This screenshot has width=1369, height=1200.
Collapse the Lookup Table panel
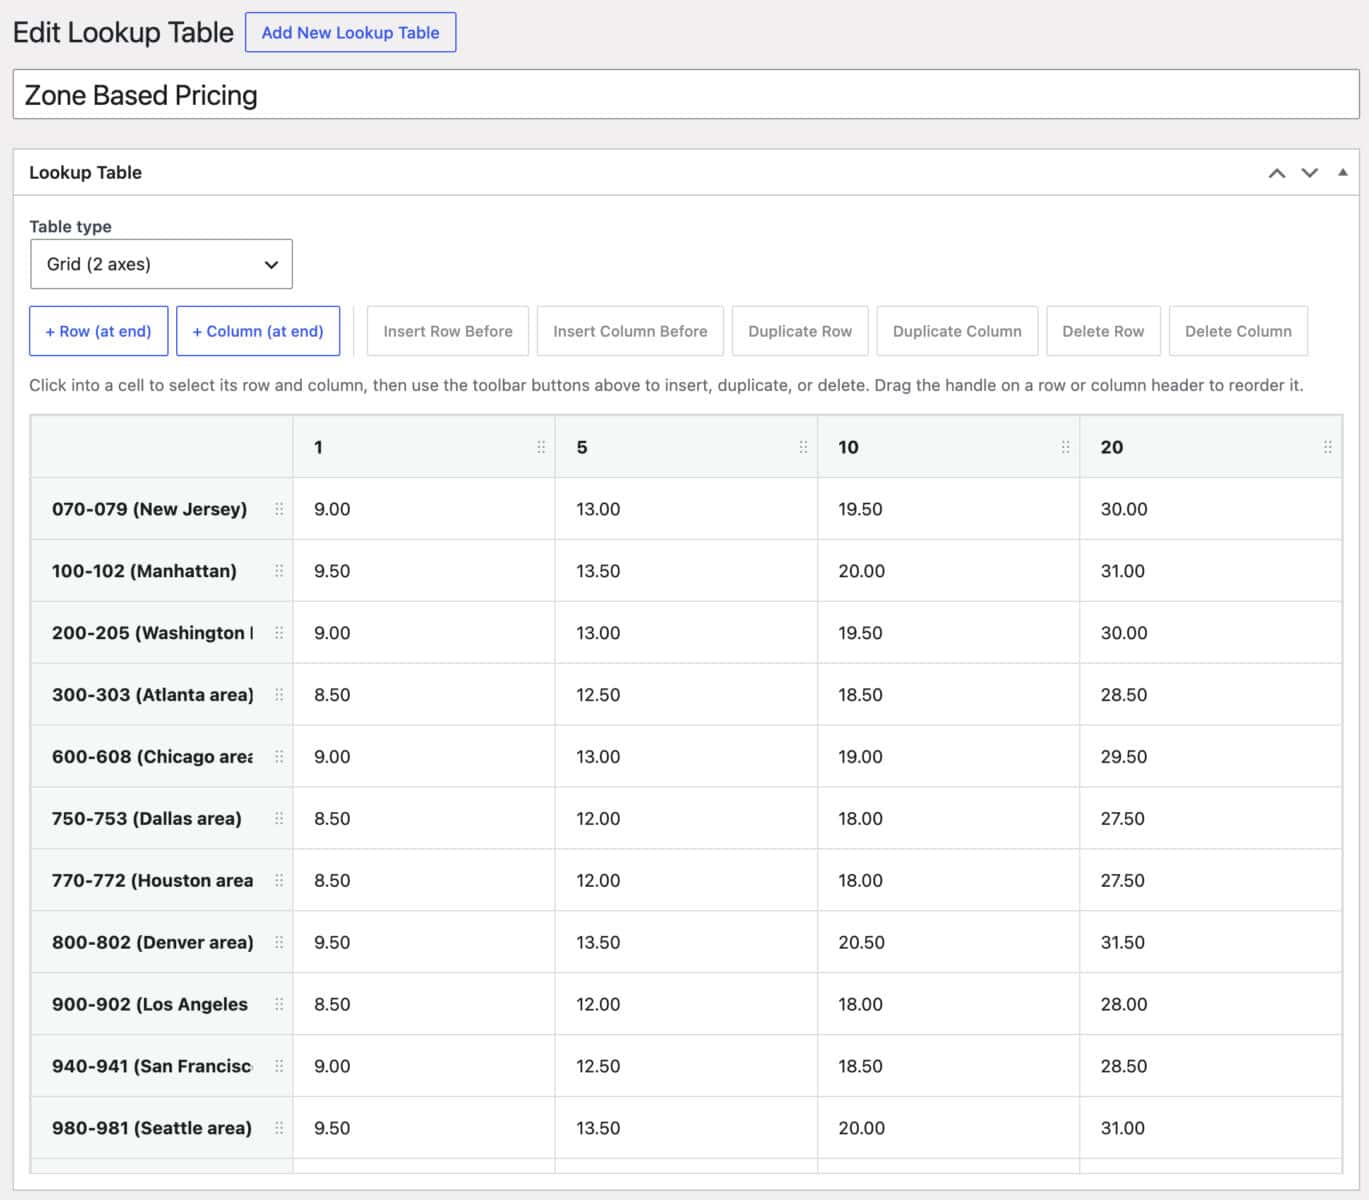tap(1342, 173)
